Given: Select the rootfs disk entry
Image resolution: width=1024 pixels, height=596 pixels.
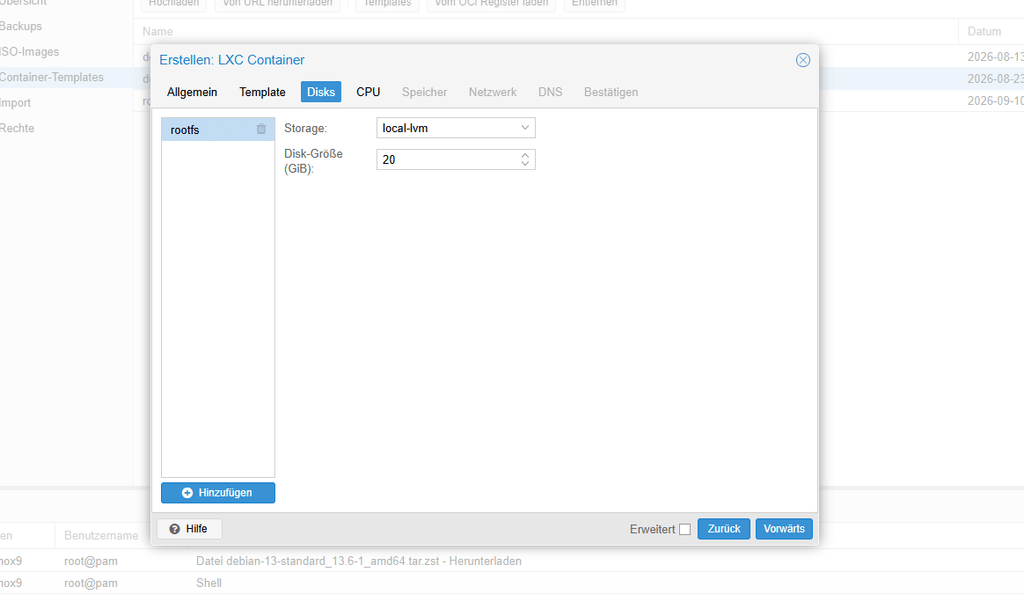Looking at the screenshot, I should pos(209,130).
